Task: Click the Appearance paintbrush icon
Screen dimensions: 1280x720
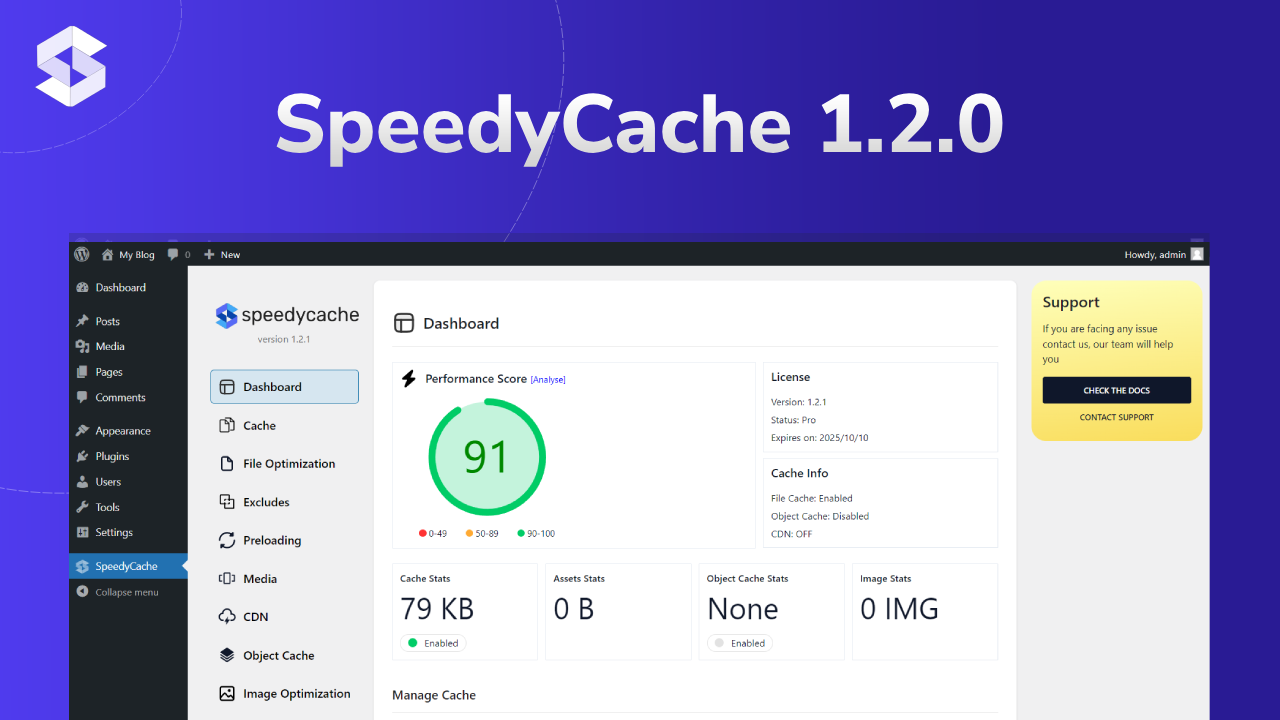Action: coord(82,431)
